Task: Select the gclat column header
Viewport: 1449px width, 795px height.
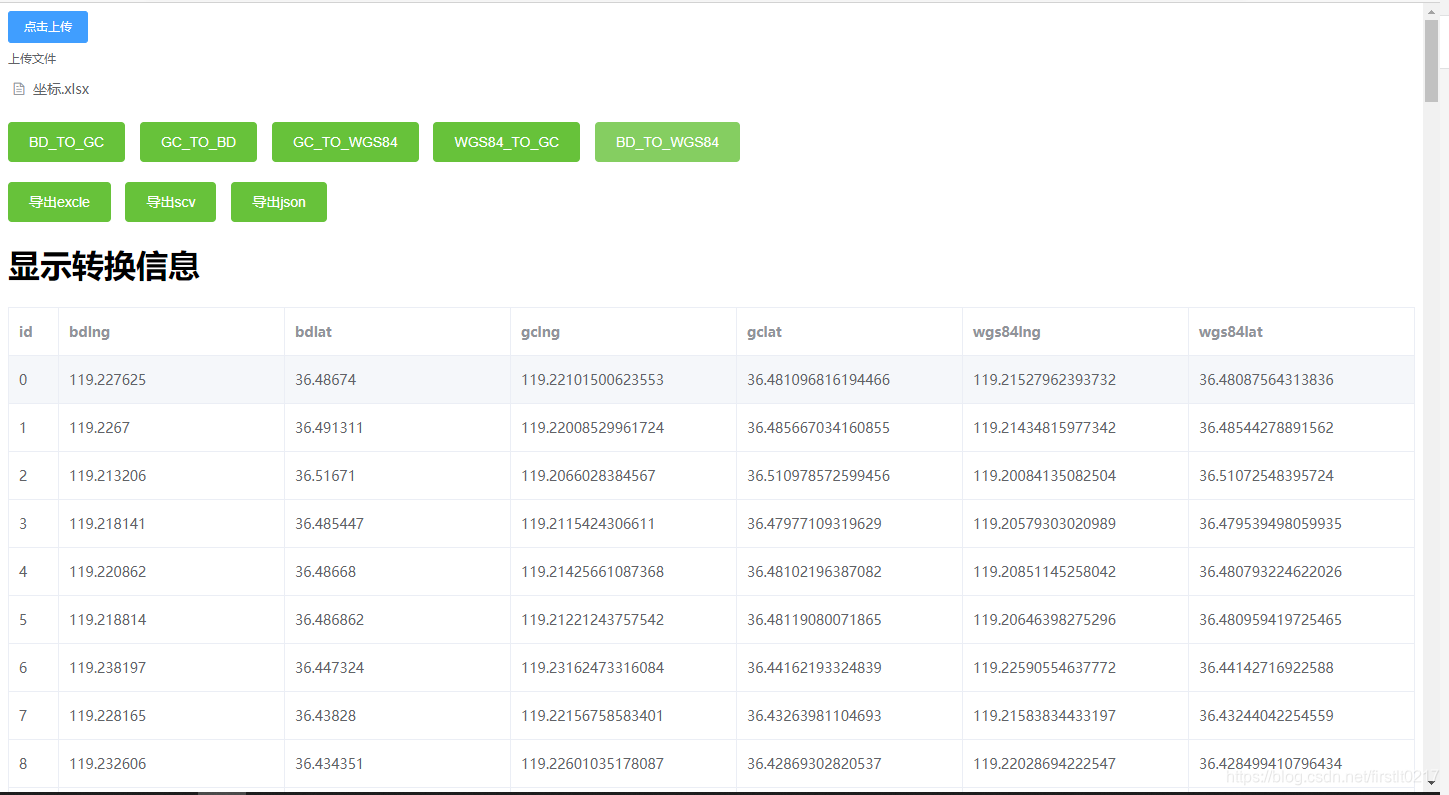Action: 850,332
